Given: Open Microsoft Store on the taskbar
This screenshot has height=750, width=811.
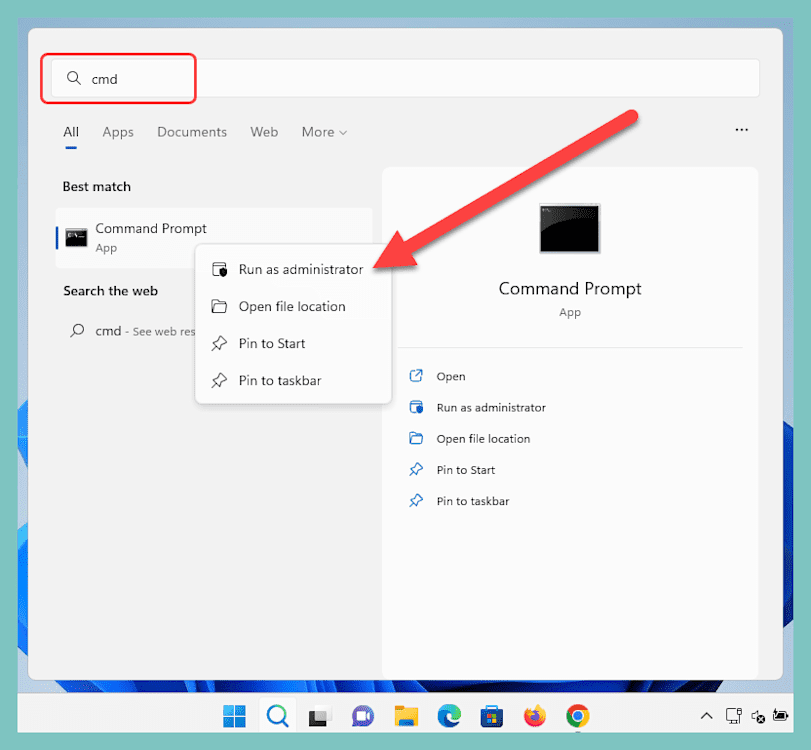Looking at the screenshot, I should coord(492,716).
